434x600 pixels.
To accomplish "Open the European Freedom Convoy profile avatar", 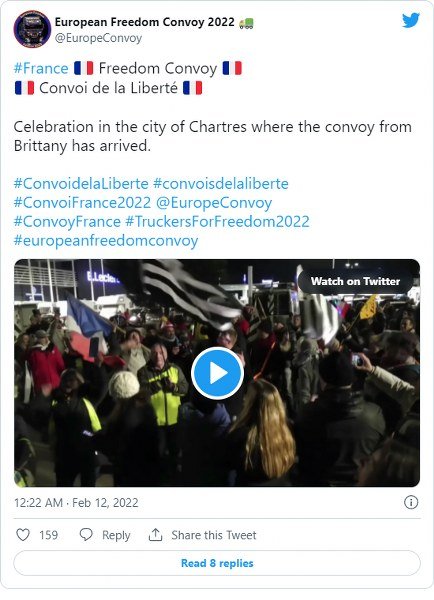I will [x=32, y=29].
